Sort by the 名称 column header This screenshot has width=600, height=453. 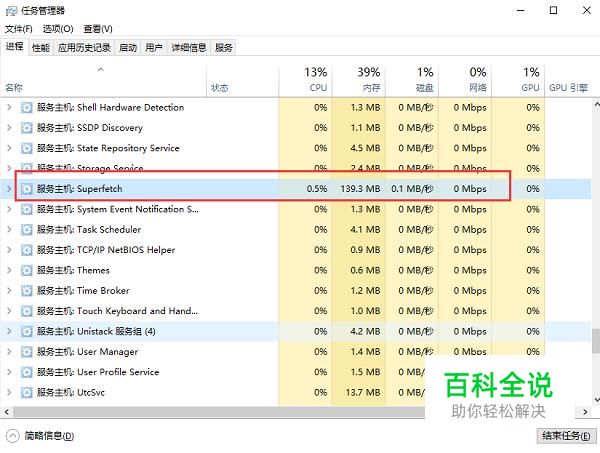tap(103, 80)
